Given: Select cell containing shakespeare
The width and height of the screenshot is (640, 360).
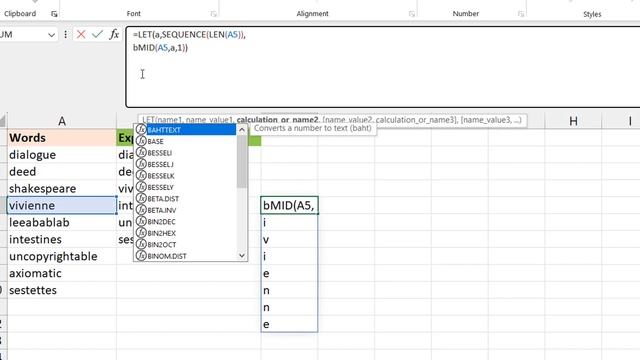Looking at the screenshot, I should pyautogui.click(x=62, y=189).
